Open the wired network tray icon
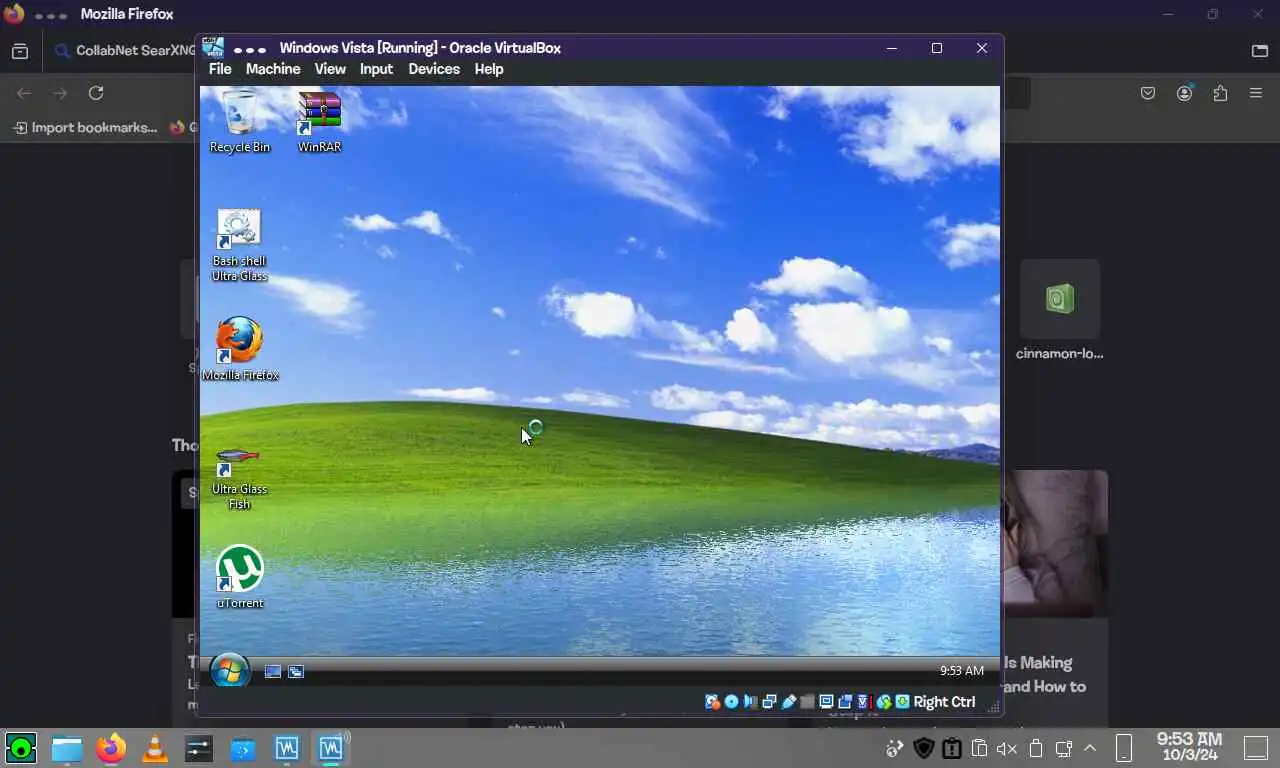 tap(1063, 748)
